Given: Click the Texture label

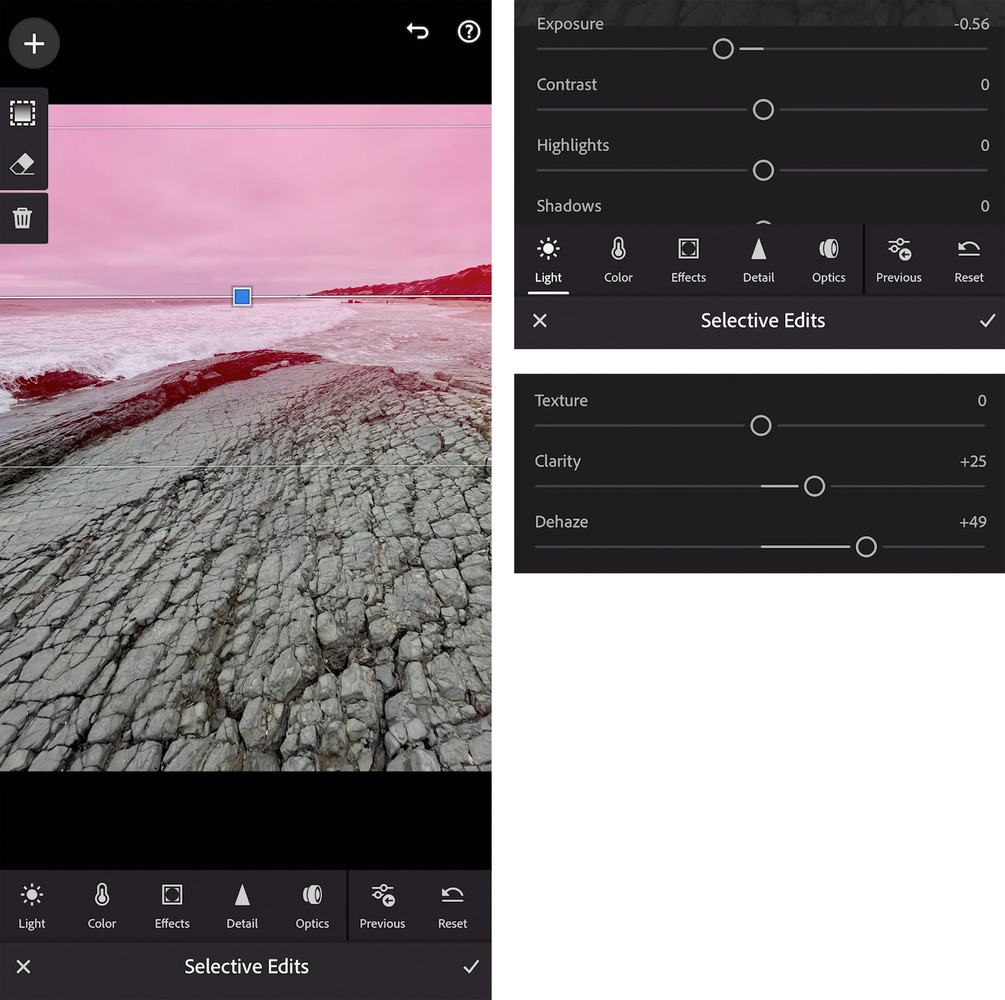Looking at the screenshot, I should click(561, 401).
